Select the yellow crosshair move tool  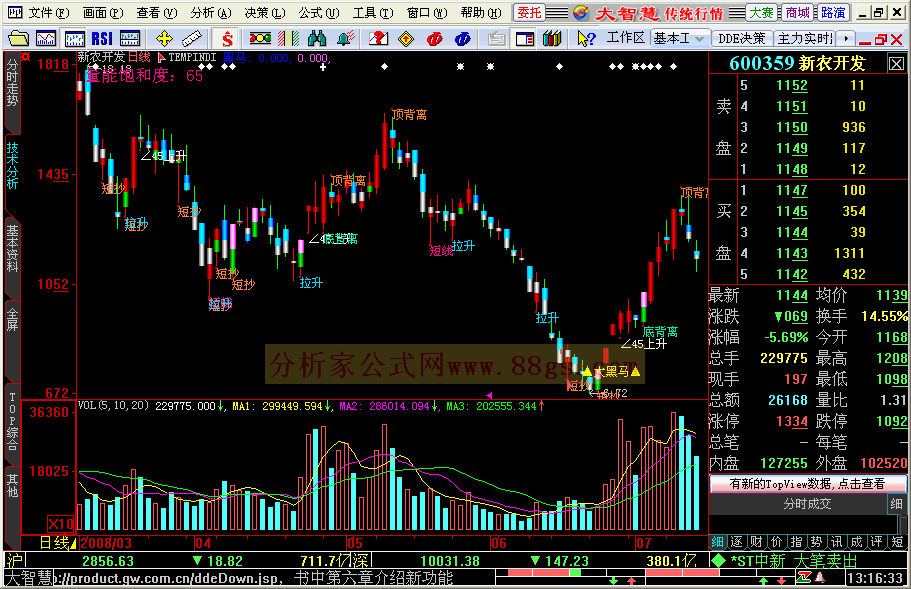tap(164, 39)
